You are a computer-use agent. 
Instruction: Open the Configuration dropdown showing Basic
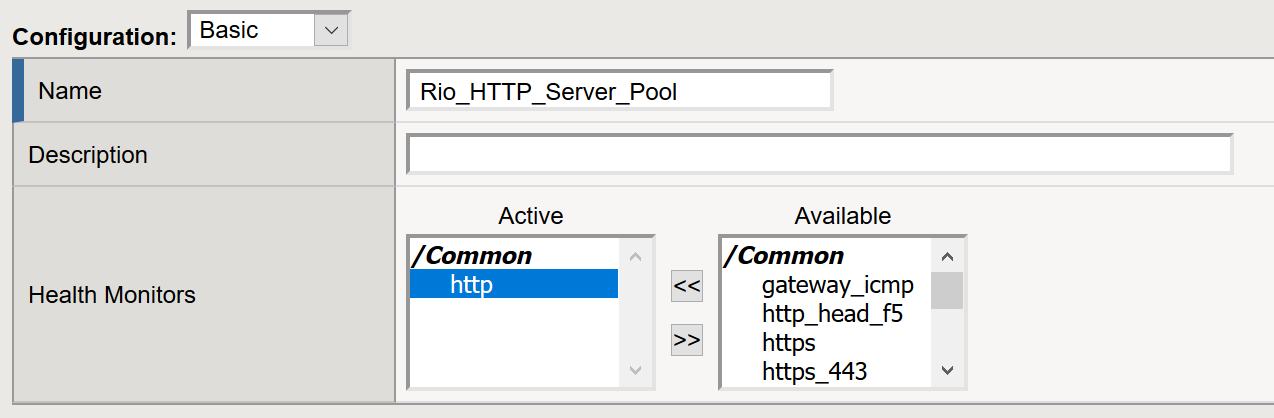[x=267, y=31]
